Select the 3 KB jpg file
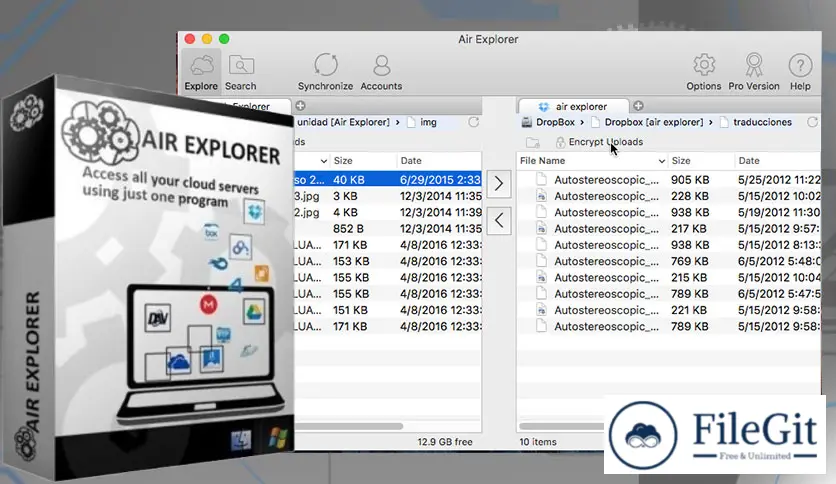This screenshot has height=484, width=836. point(388,196)
